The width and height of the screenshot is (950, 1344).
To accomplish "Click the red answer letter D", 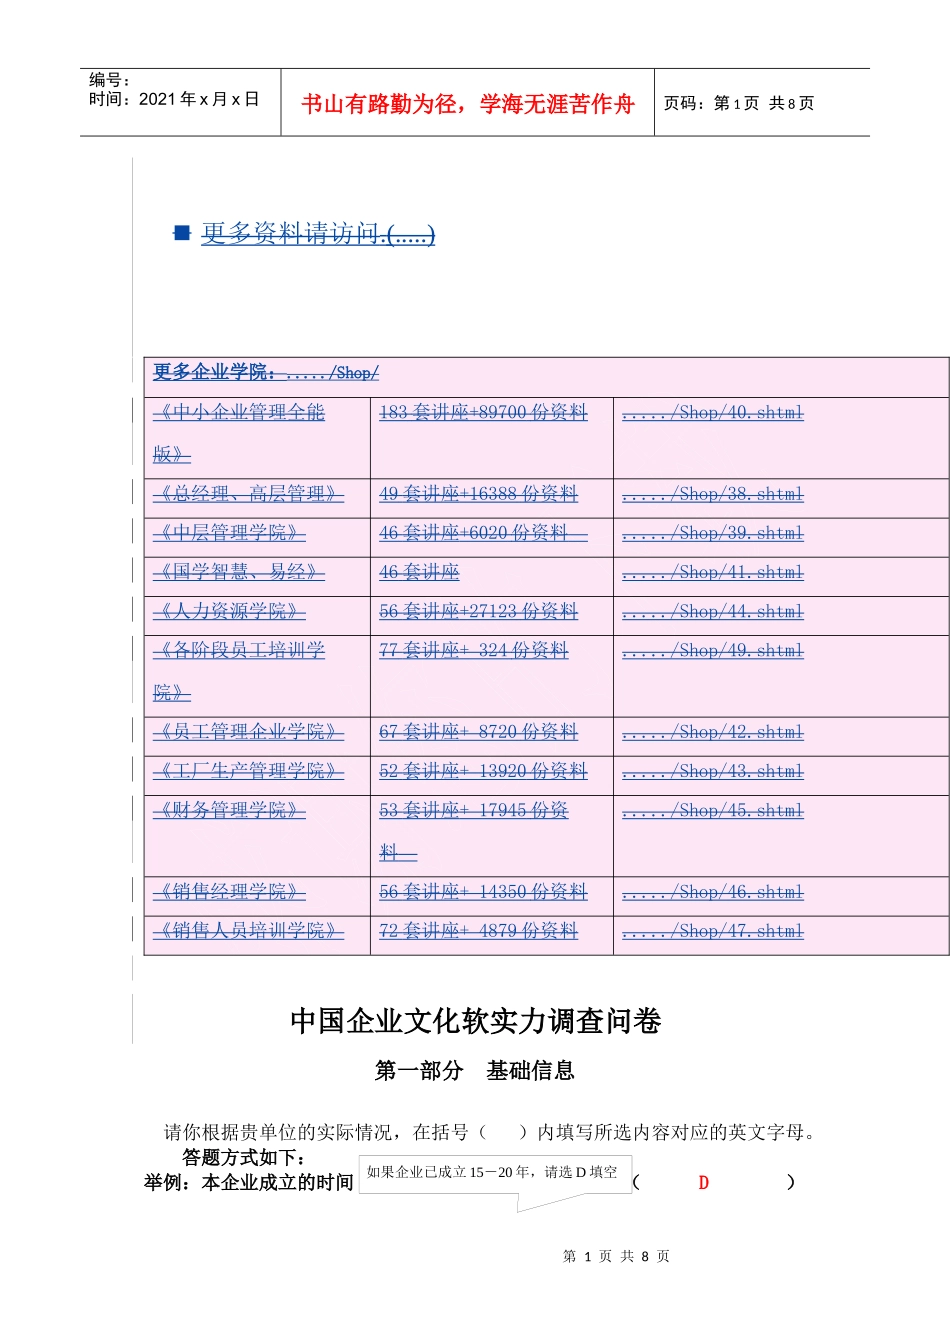I will point(704,1183).
